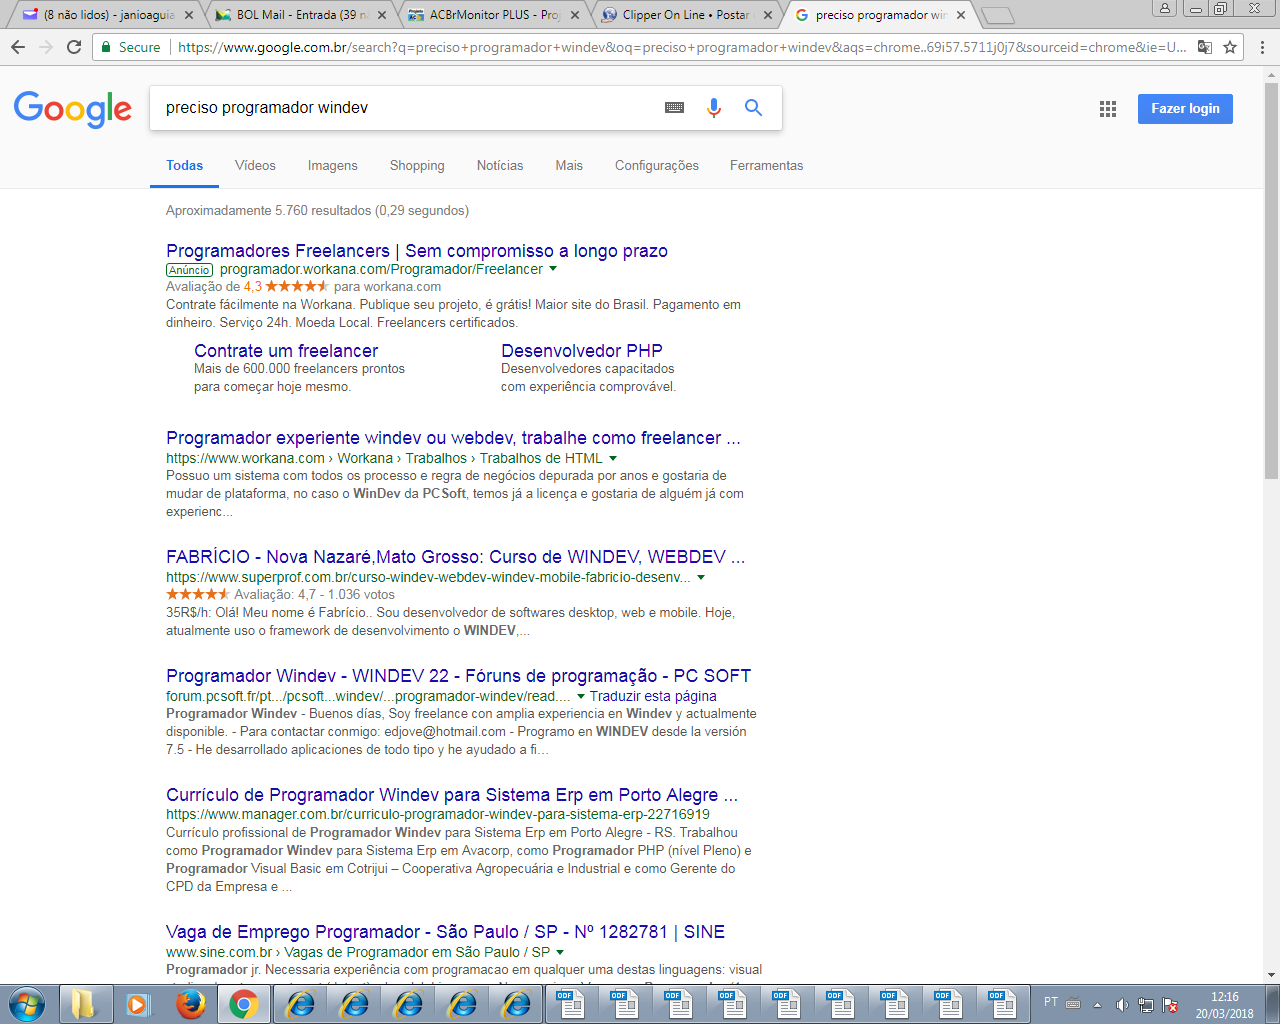Image resolution: width=1280 pixels, height=1024 pixels.
Task: Open the Chrome three-dot menu
Action: click(1262, 47)
